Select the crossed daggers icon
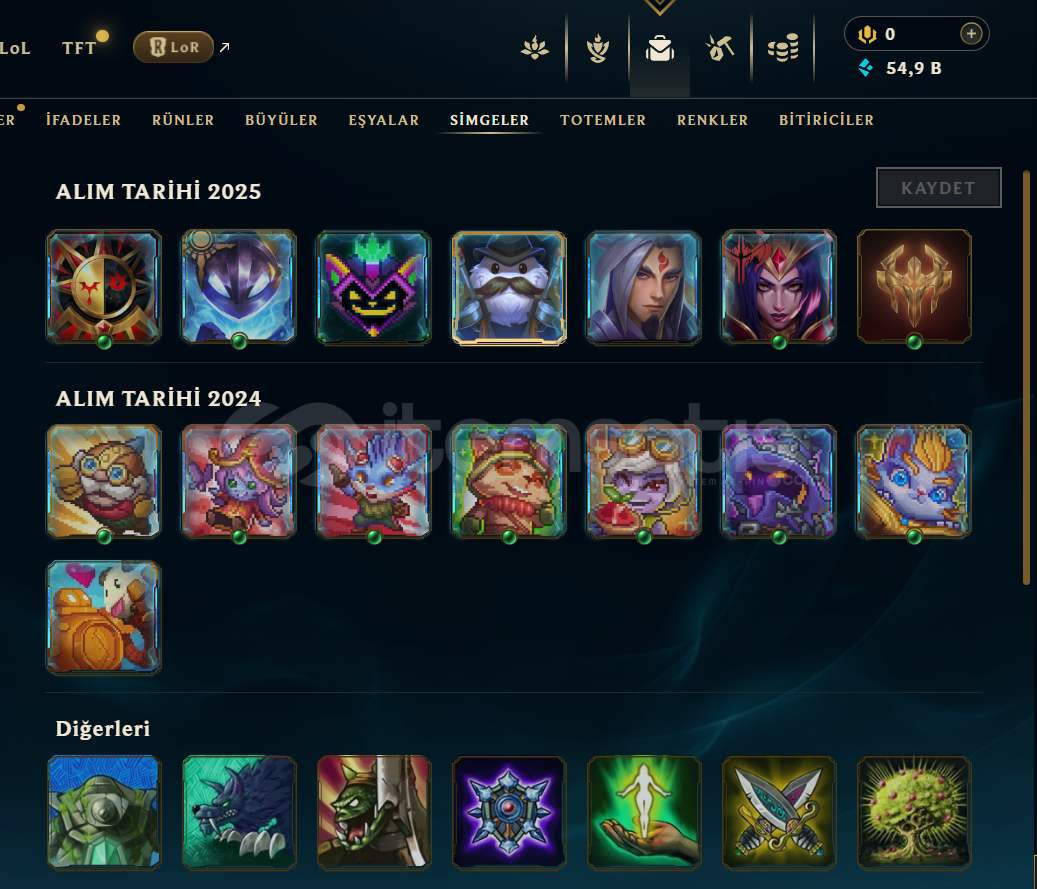This screenshot has height=889, width=1037. [x=779, y=812]
